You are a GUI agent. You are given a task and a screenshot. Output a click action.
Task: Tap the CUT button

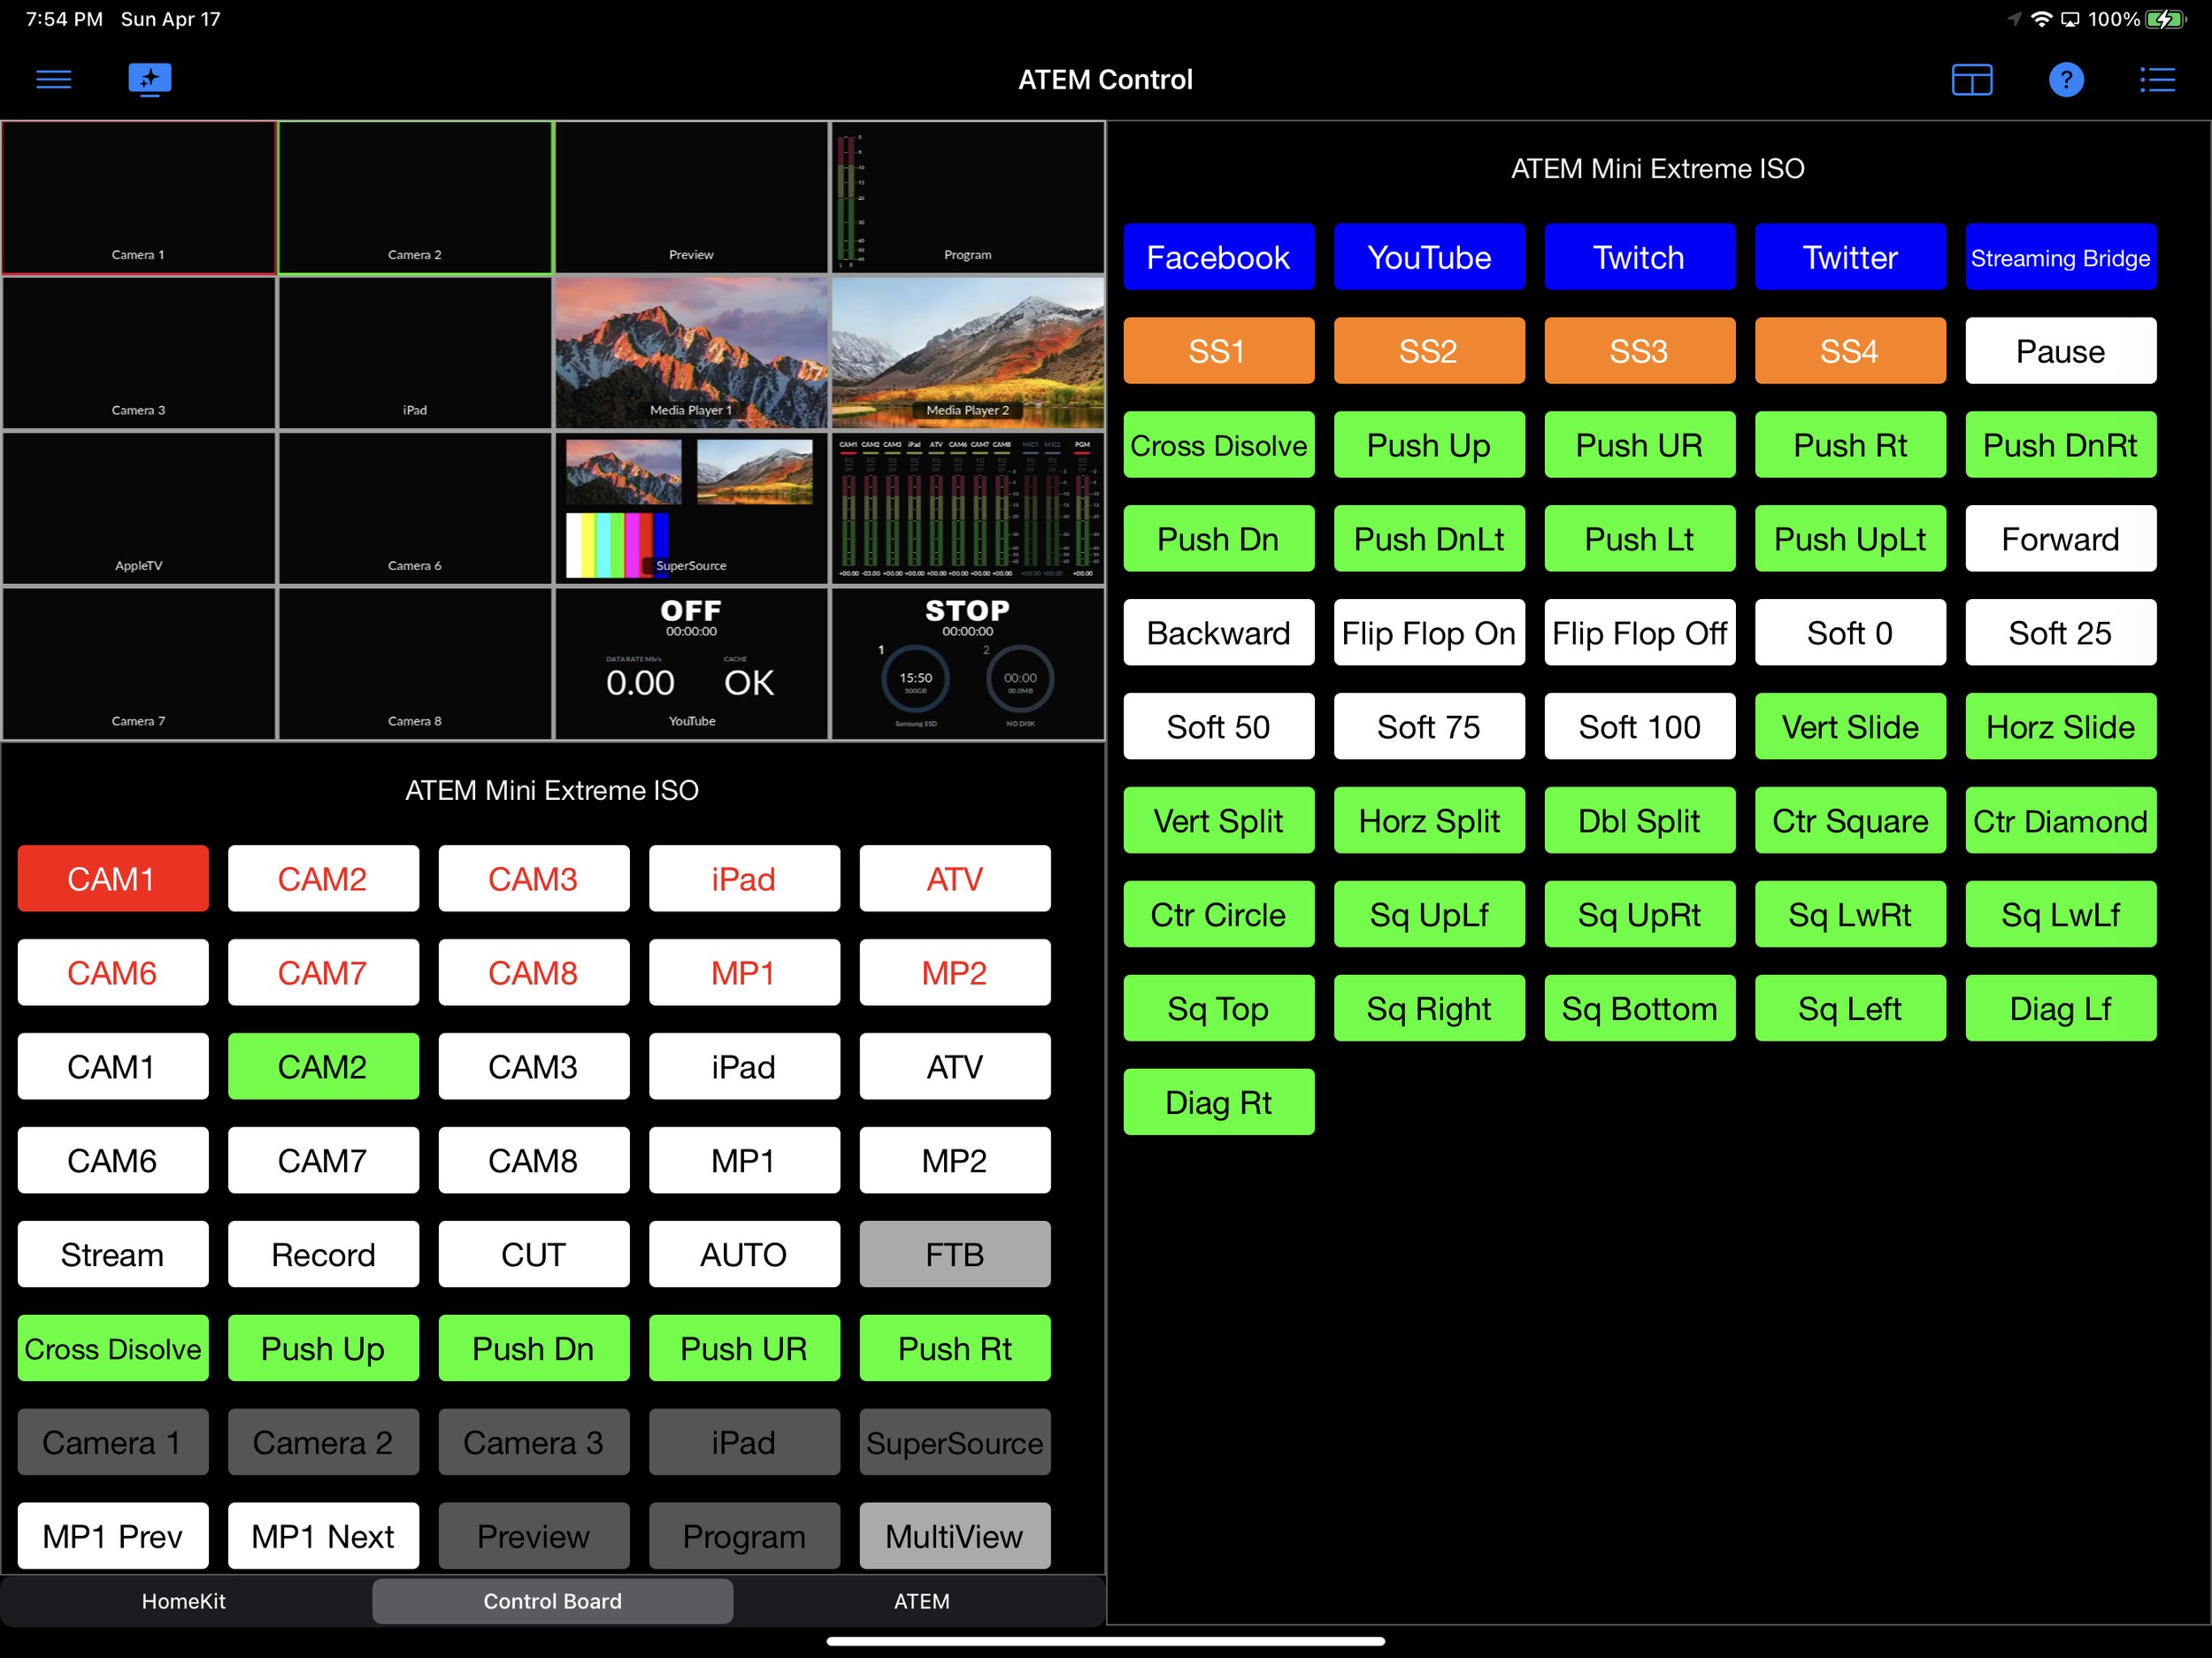[x=534, y=1254]
